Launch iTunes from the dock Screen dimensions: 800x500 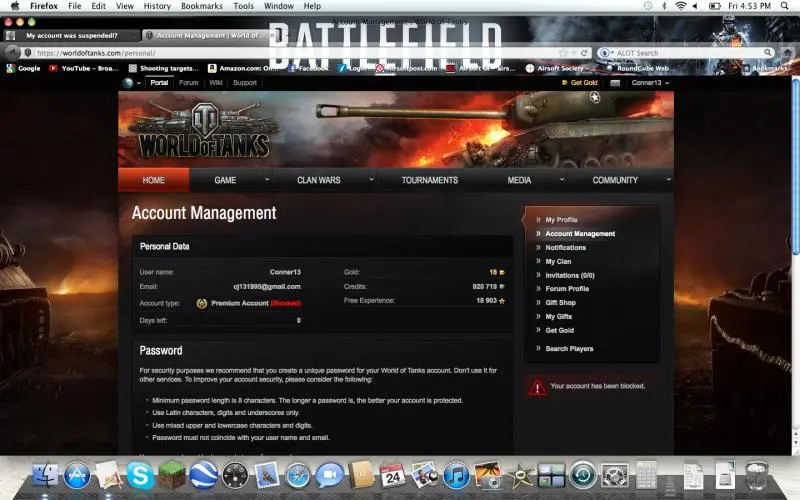click(456, 475)
